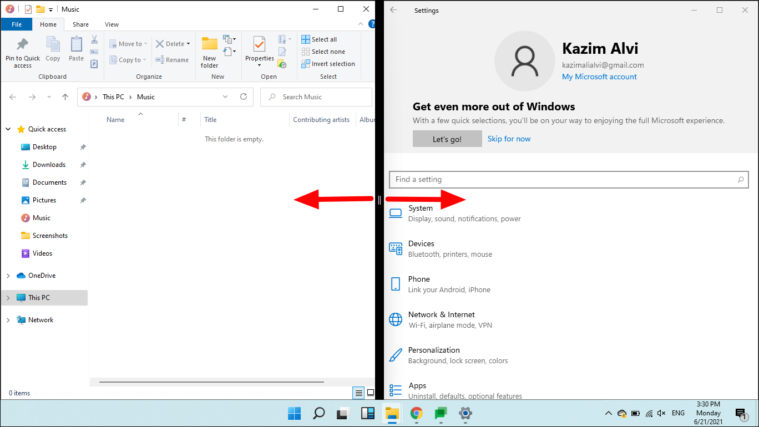
Task: Switch to the Share ribbon tab
Action: coord(80,24)
